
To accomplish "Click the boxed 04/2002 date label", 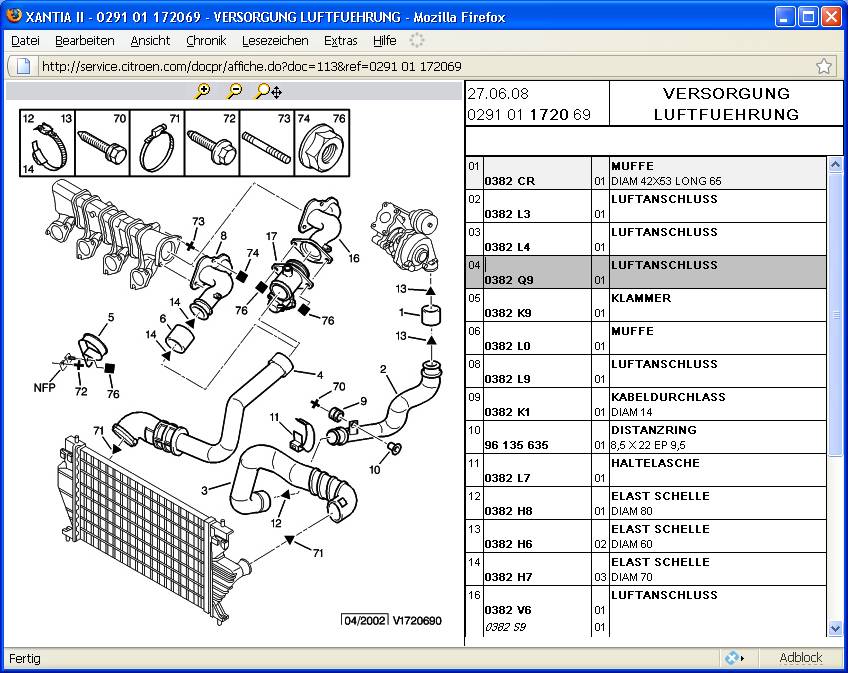I will [x=365, y=621].
